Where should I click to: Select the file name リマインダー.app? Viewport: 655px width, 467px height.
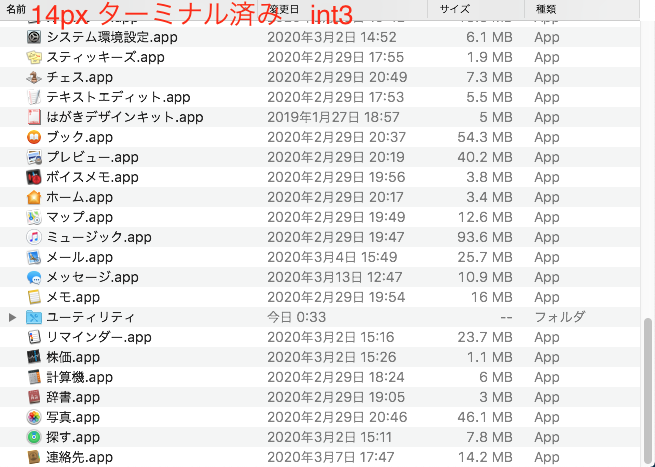[x=99, y=338]
